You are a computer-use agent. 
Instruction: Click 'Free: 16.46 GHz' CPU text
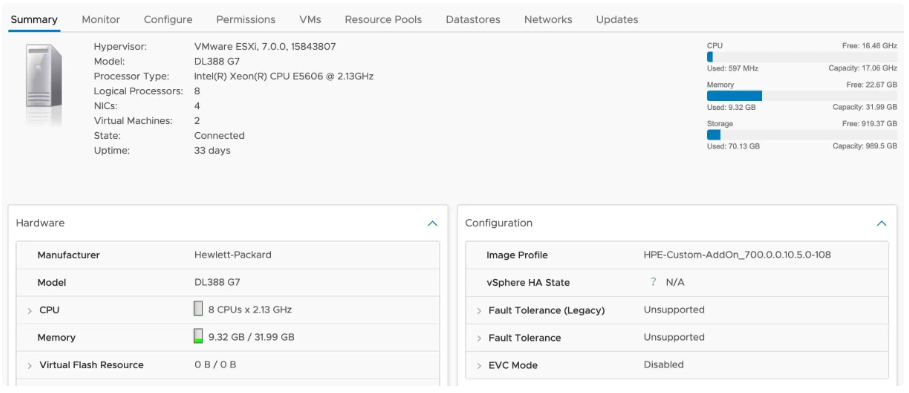pyautogui.click(x=870, y=45)
